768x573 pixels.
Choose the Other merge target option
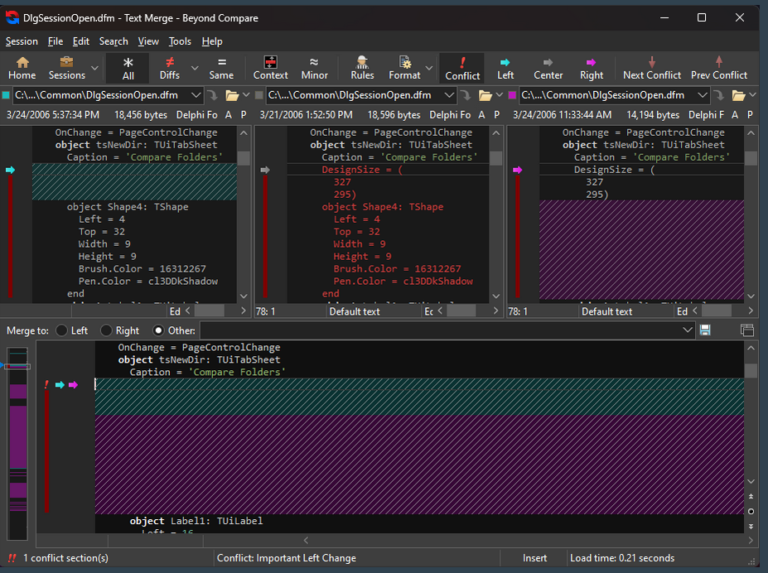point(158,331)
